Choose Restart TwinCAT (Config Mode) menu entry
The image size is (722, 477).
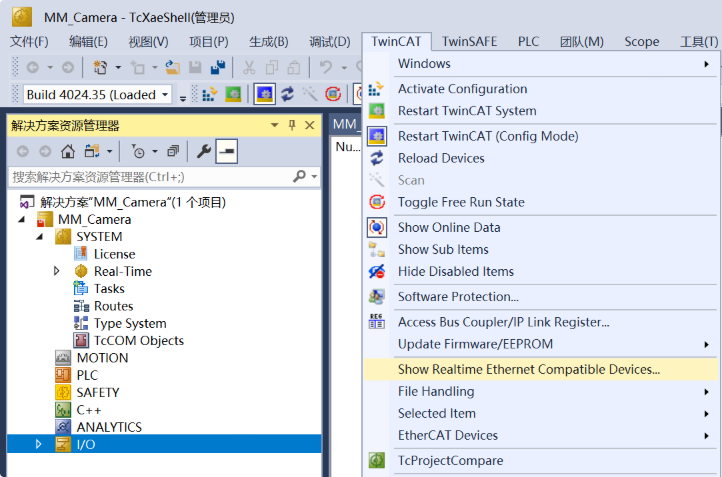coord(541,136)
